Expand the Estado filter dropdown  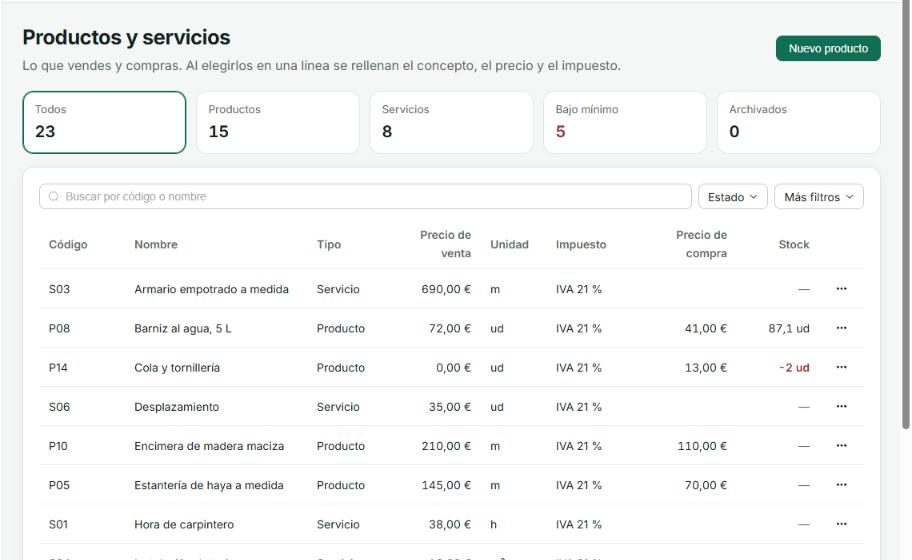click(x=732, y=197)
